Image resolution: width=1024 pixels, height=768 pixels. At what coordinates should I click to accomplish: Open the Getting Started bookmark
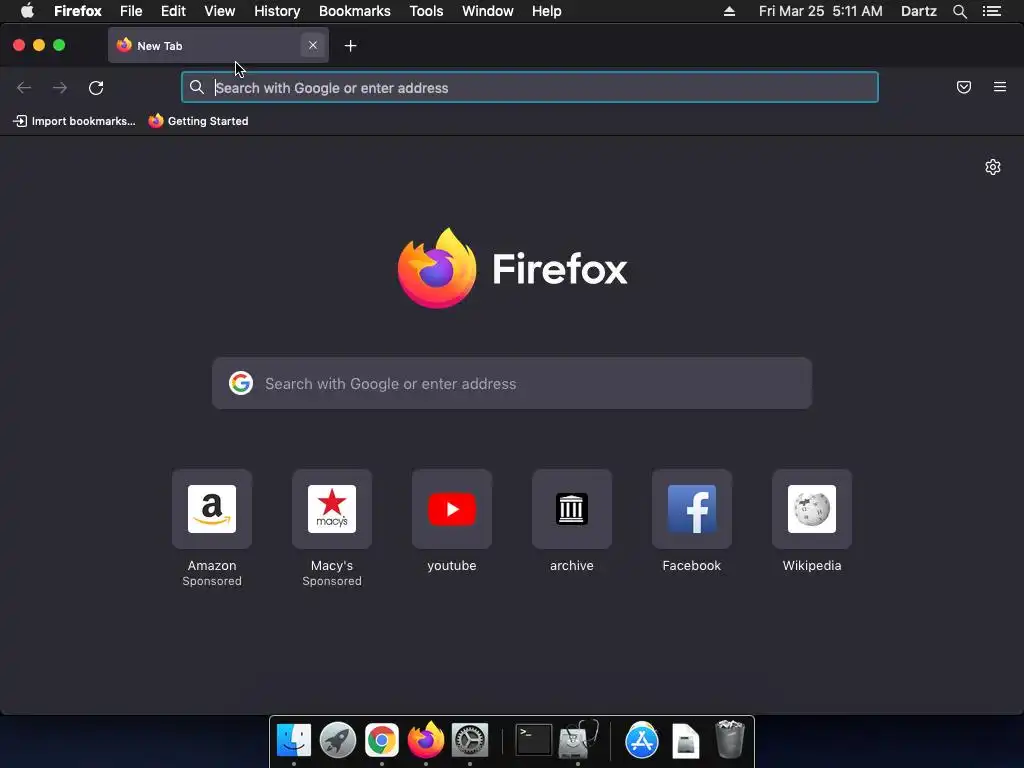[199, 121]
